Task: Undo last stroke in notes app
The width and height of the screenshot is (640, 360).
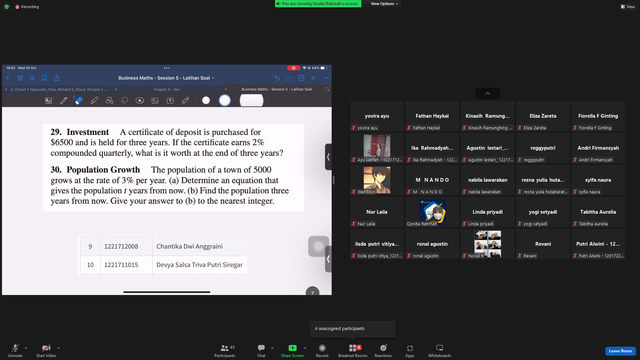Action: (277, 78)
